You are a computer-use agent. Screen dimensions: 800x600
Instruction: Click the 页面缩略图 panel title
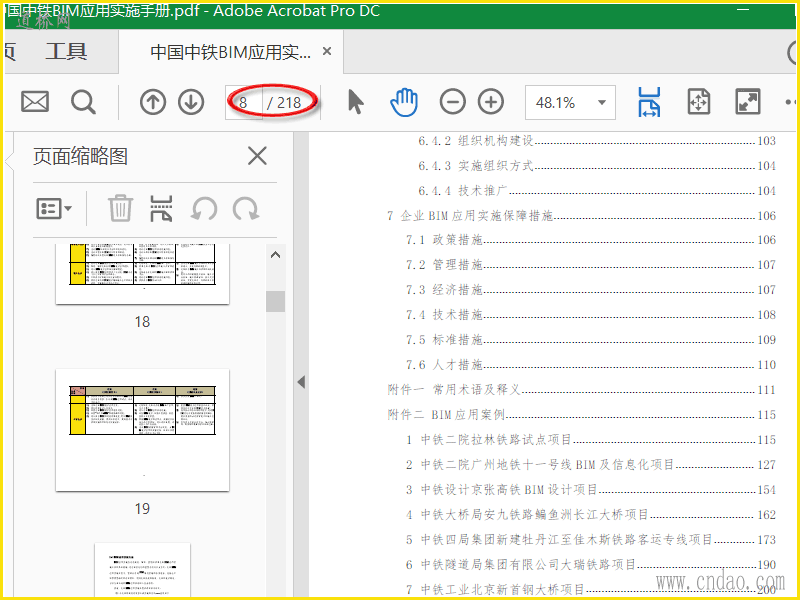point(80,156)
